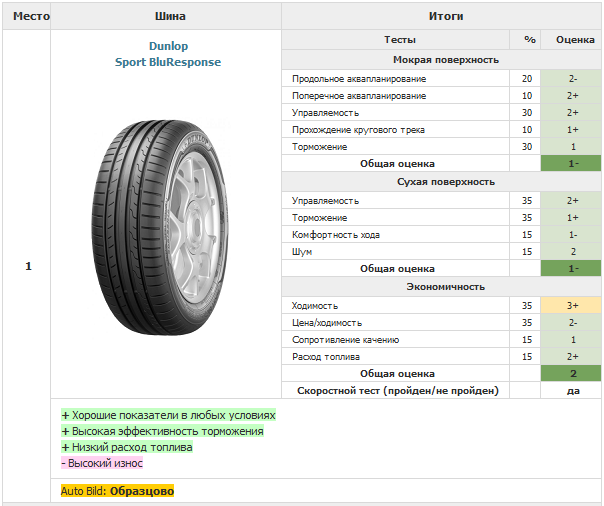The width and height of the screenshot is (604, 506).
Task: Click the Dunlop tire image
Action: [160, 227]
